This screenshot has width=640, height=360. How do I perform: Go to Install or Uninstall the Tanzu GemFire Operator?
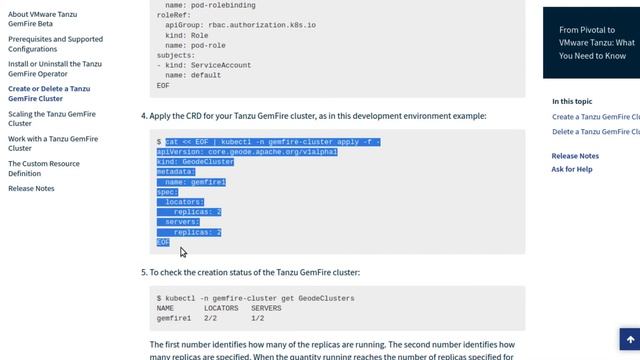pyautogui.click(x=55, y=69)
